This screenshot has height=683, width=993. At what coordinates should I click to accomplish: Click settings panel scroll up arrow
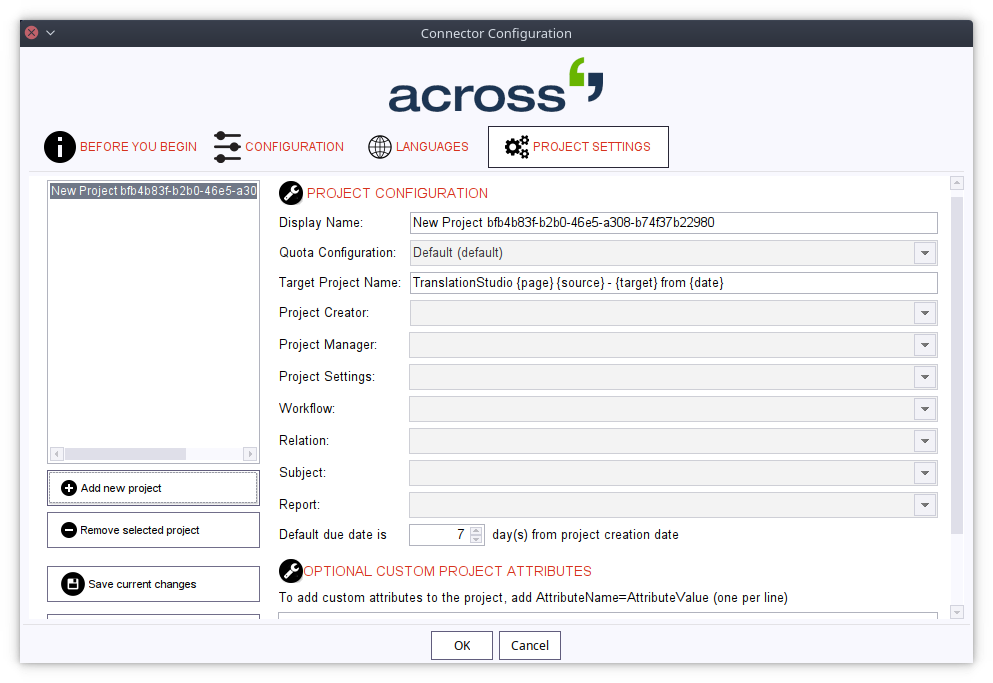(x=957, y=183)
